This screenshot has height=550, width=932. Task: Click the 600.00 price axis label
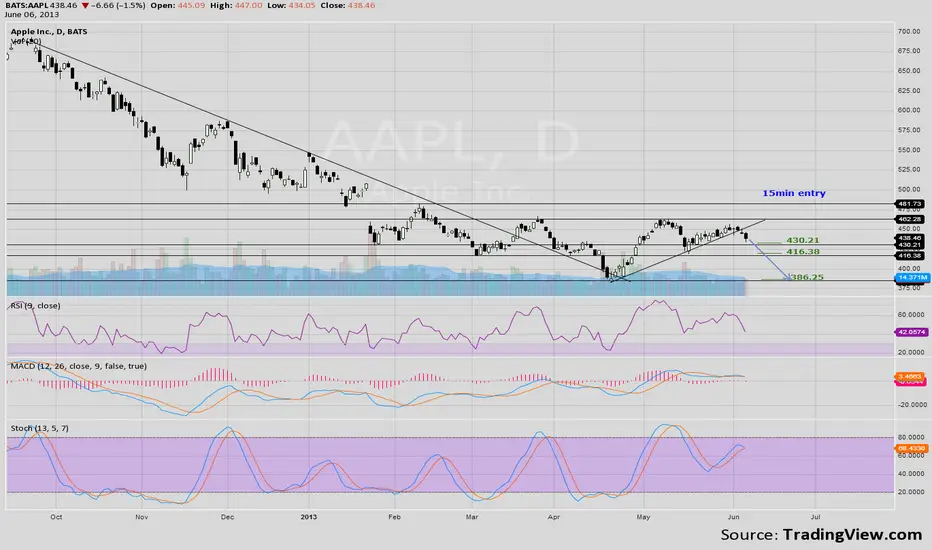[x=909, y=111]
